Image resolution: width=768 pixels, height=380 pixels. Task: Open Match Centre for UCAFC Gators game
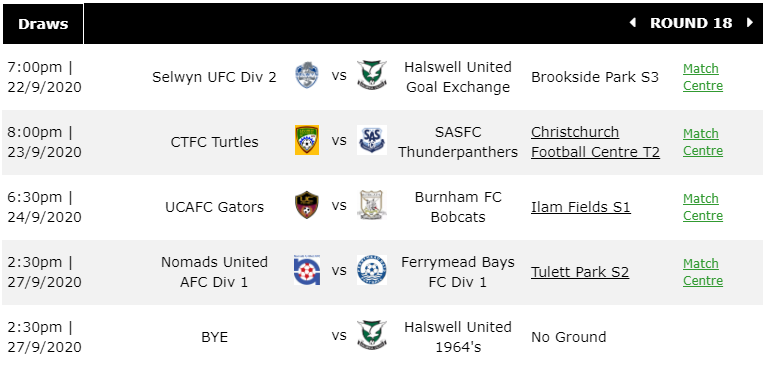click(x=703, y=208)
